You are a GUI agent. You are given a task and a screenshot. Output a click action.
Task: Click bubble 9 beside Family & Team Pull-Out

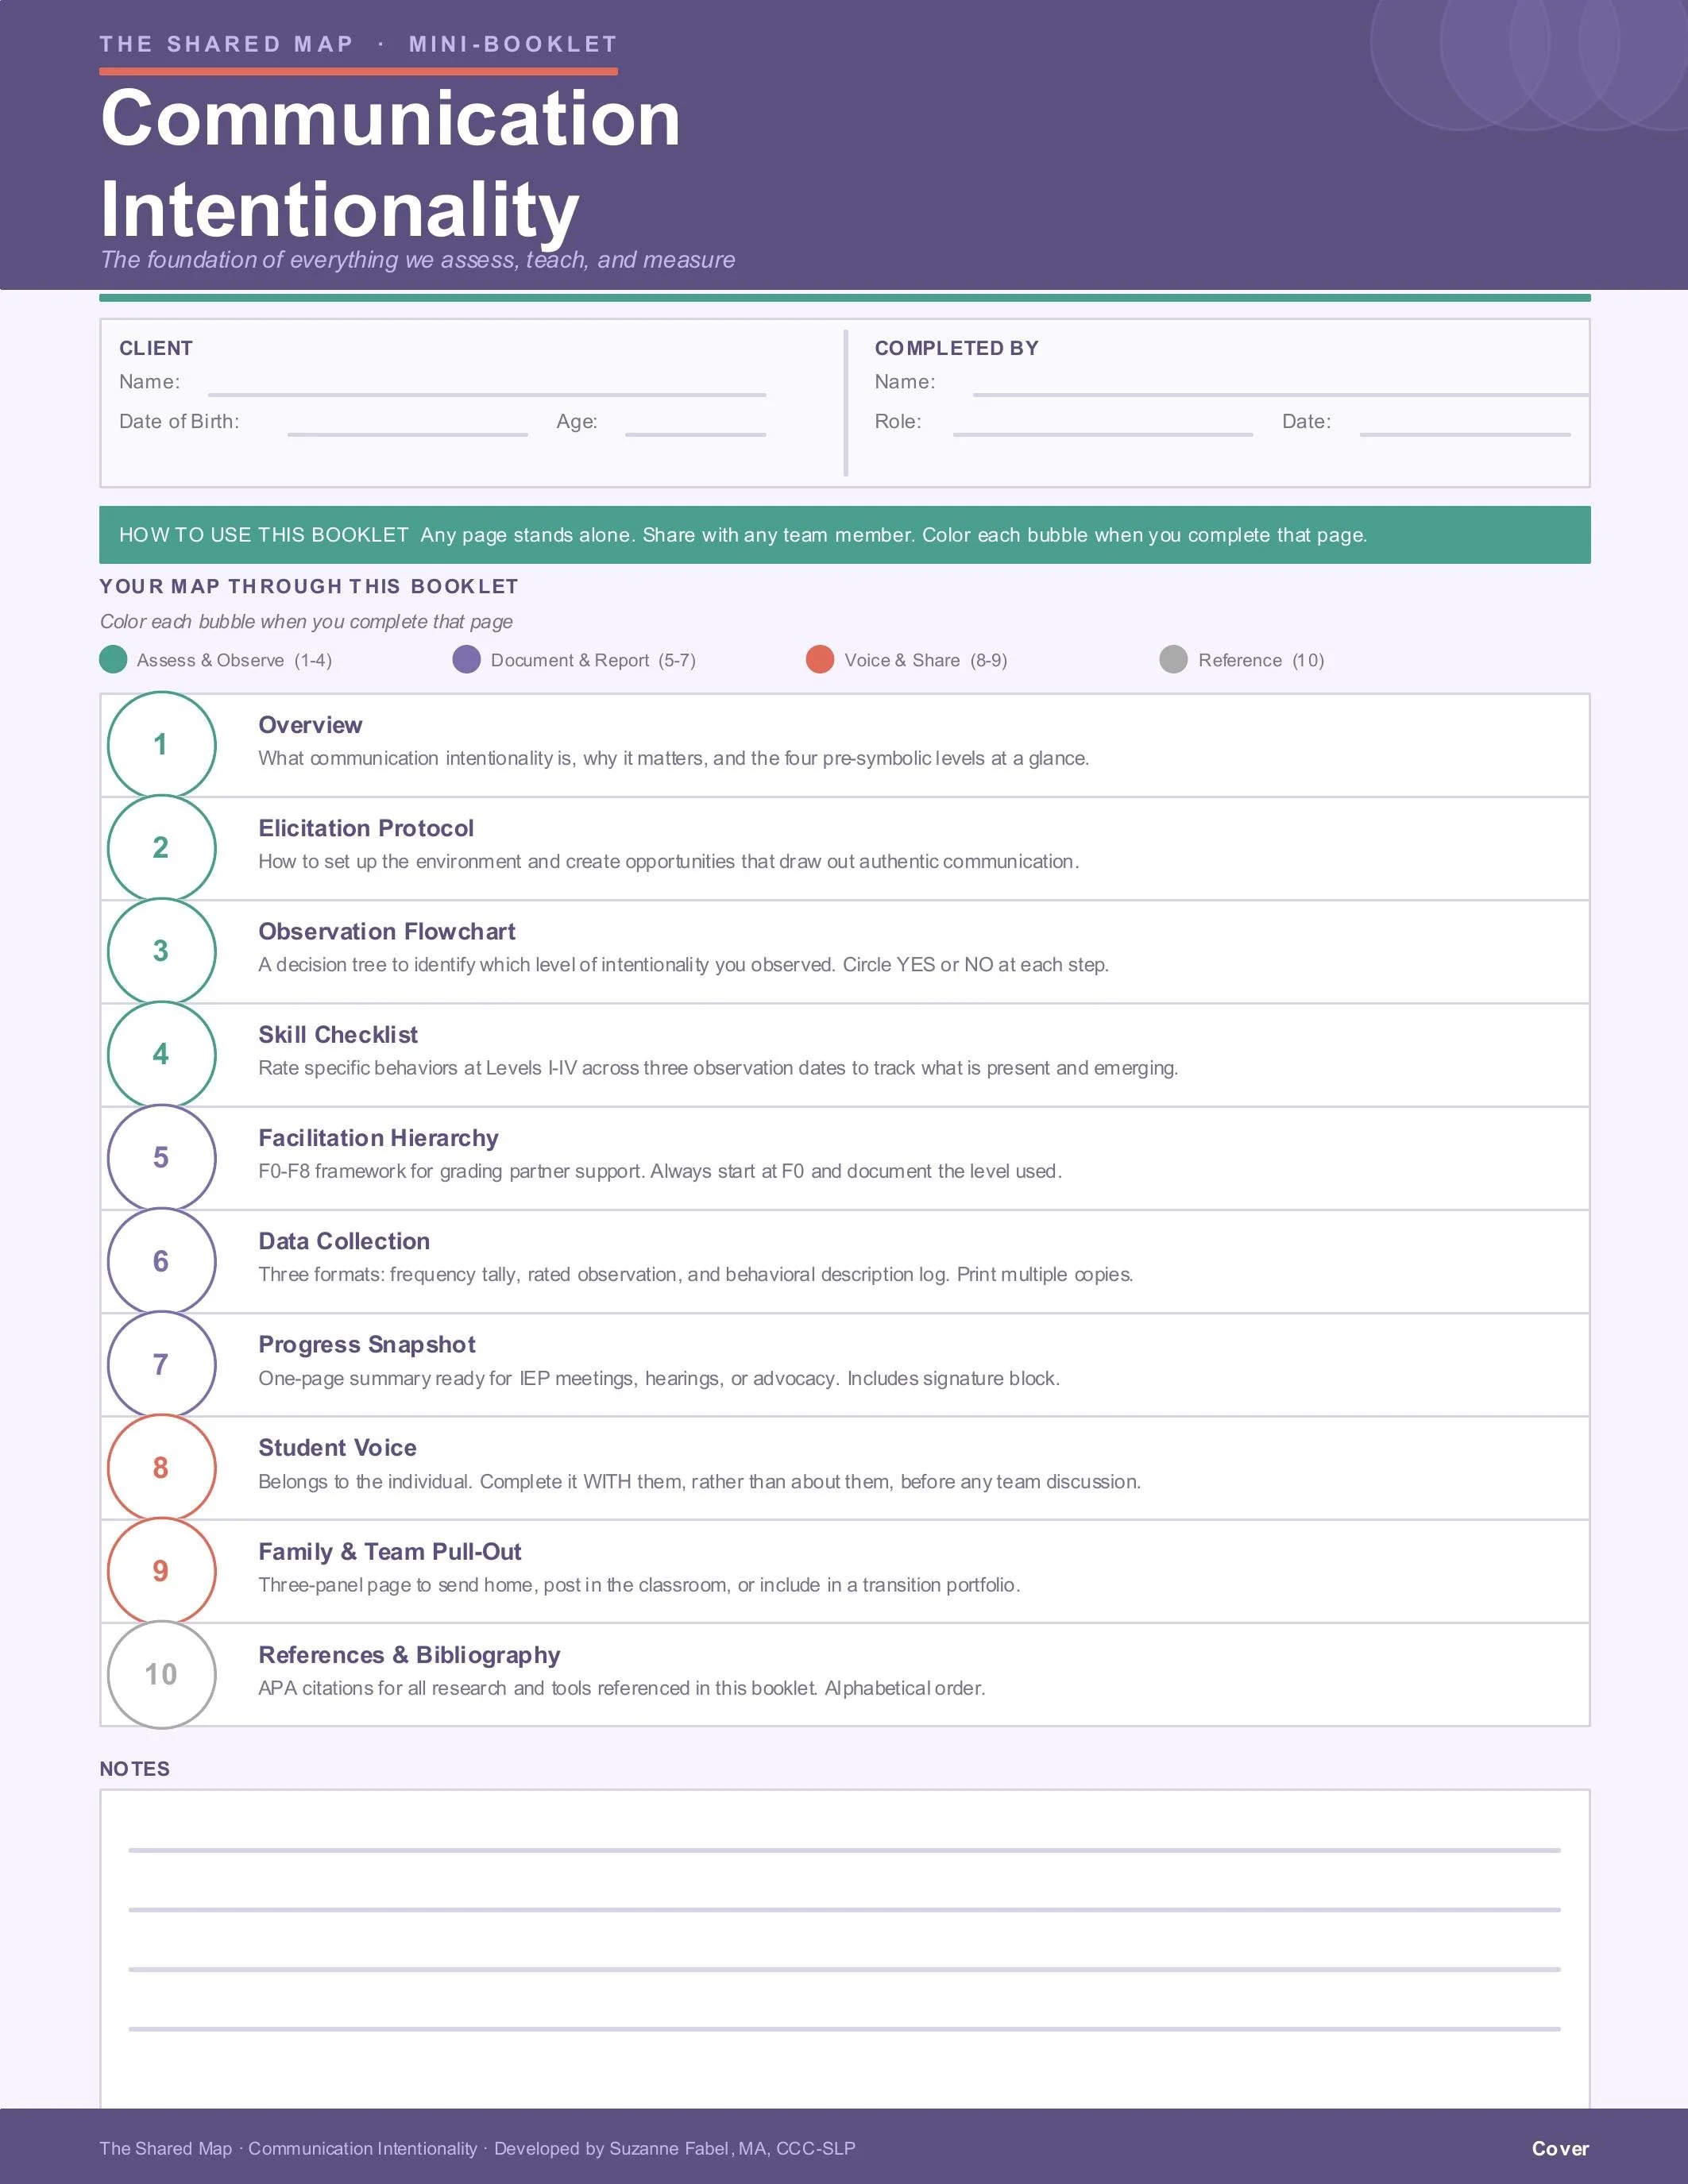point(161,1571)
